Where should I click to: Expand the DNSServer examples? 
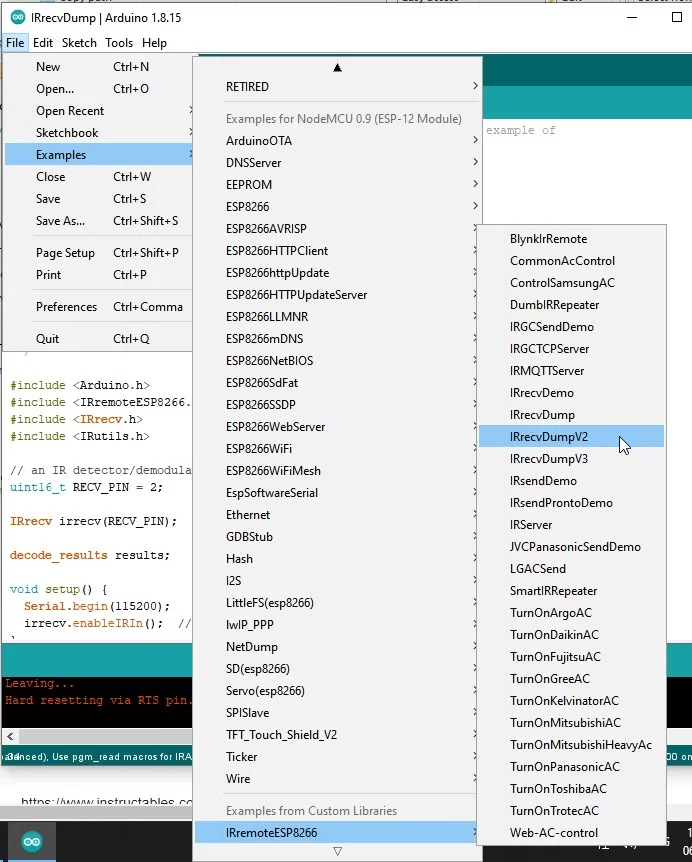click(338, 162)
